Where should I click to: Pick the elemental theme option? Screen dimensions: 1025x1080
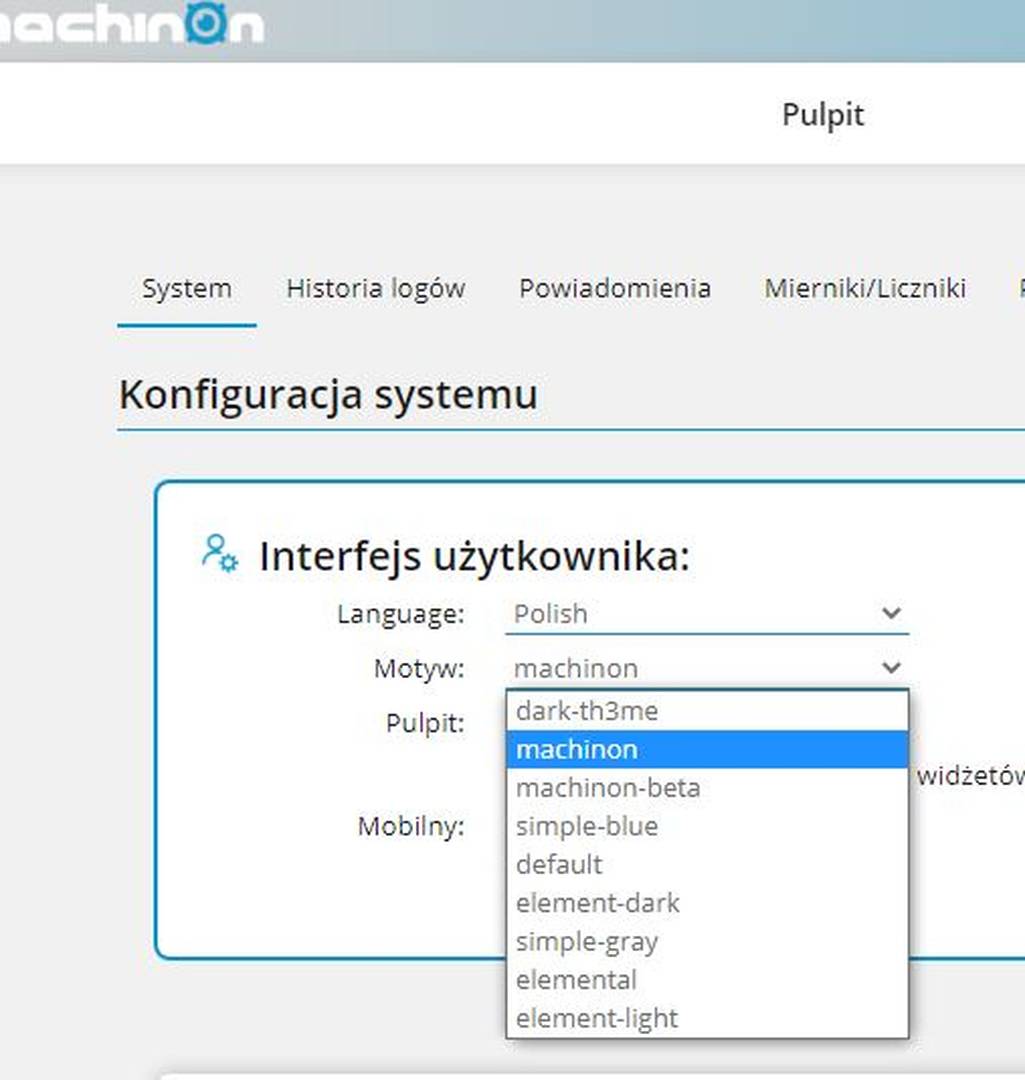(x=707, y=980)
